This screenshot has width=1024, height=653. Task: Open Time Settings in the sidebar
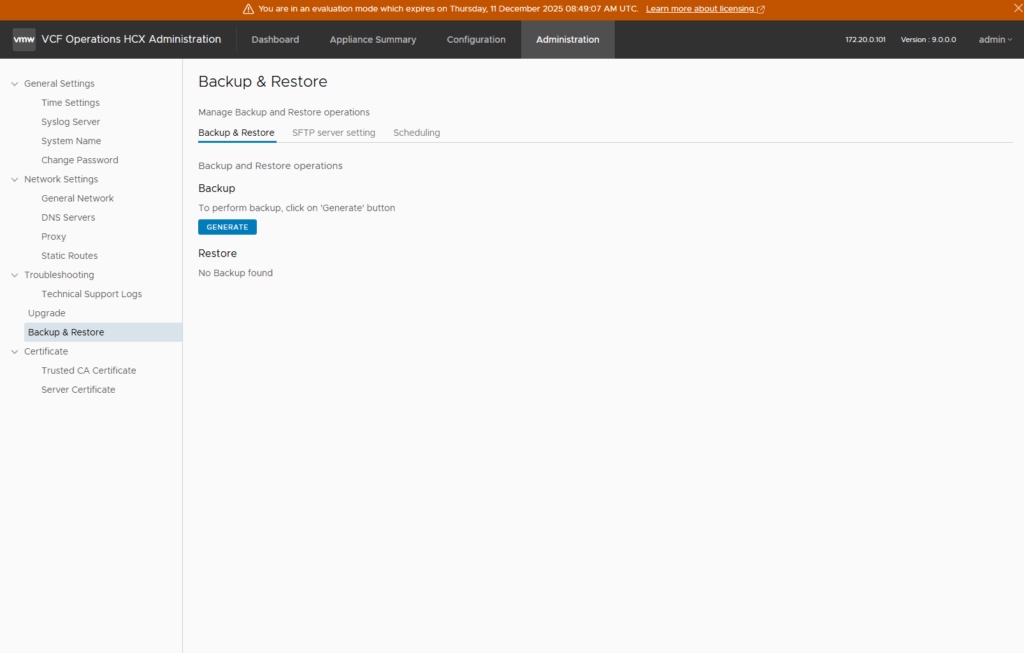pyautogui.click(x=70, y=103)
